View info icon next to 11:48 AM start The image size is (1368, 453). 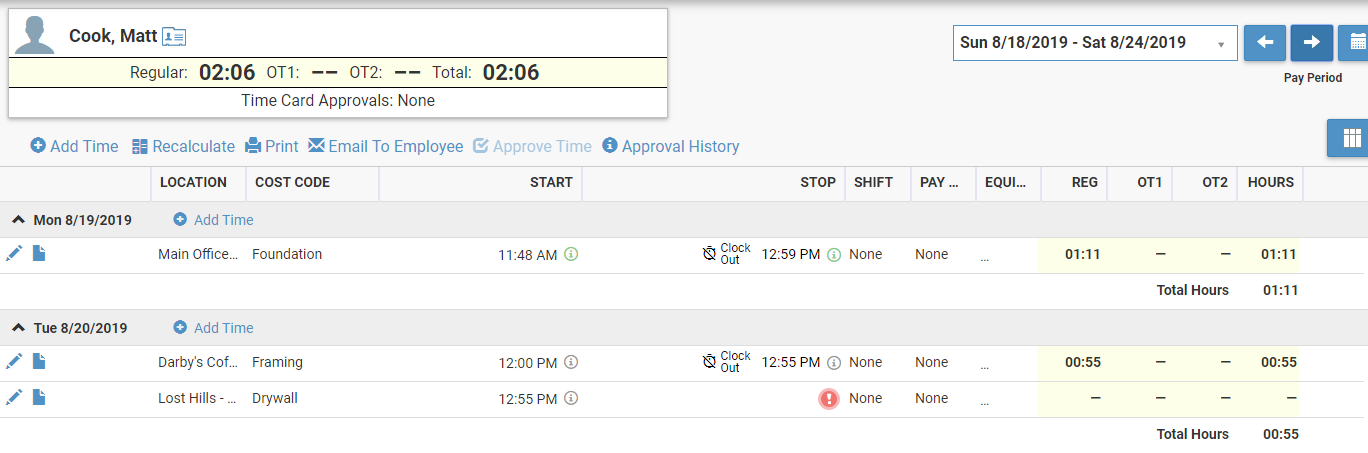pos(571,255)
